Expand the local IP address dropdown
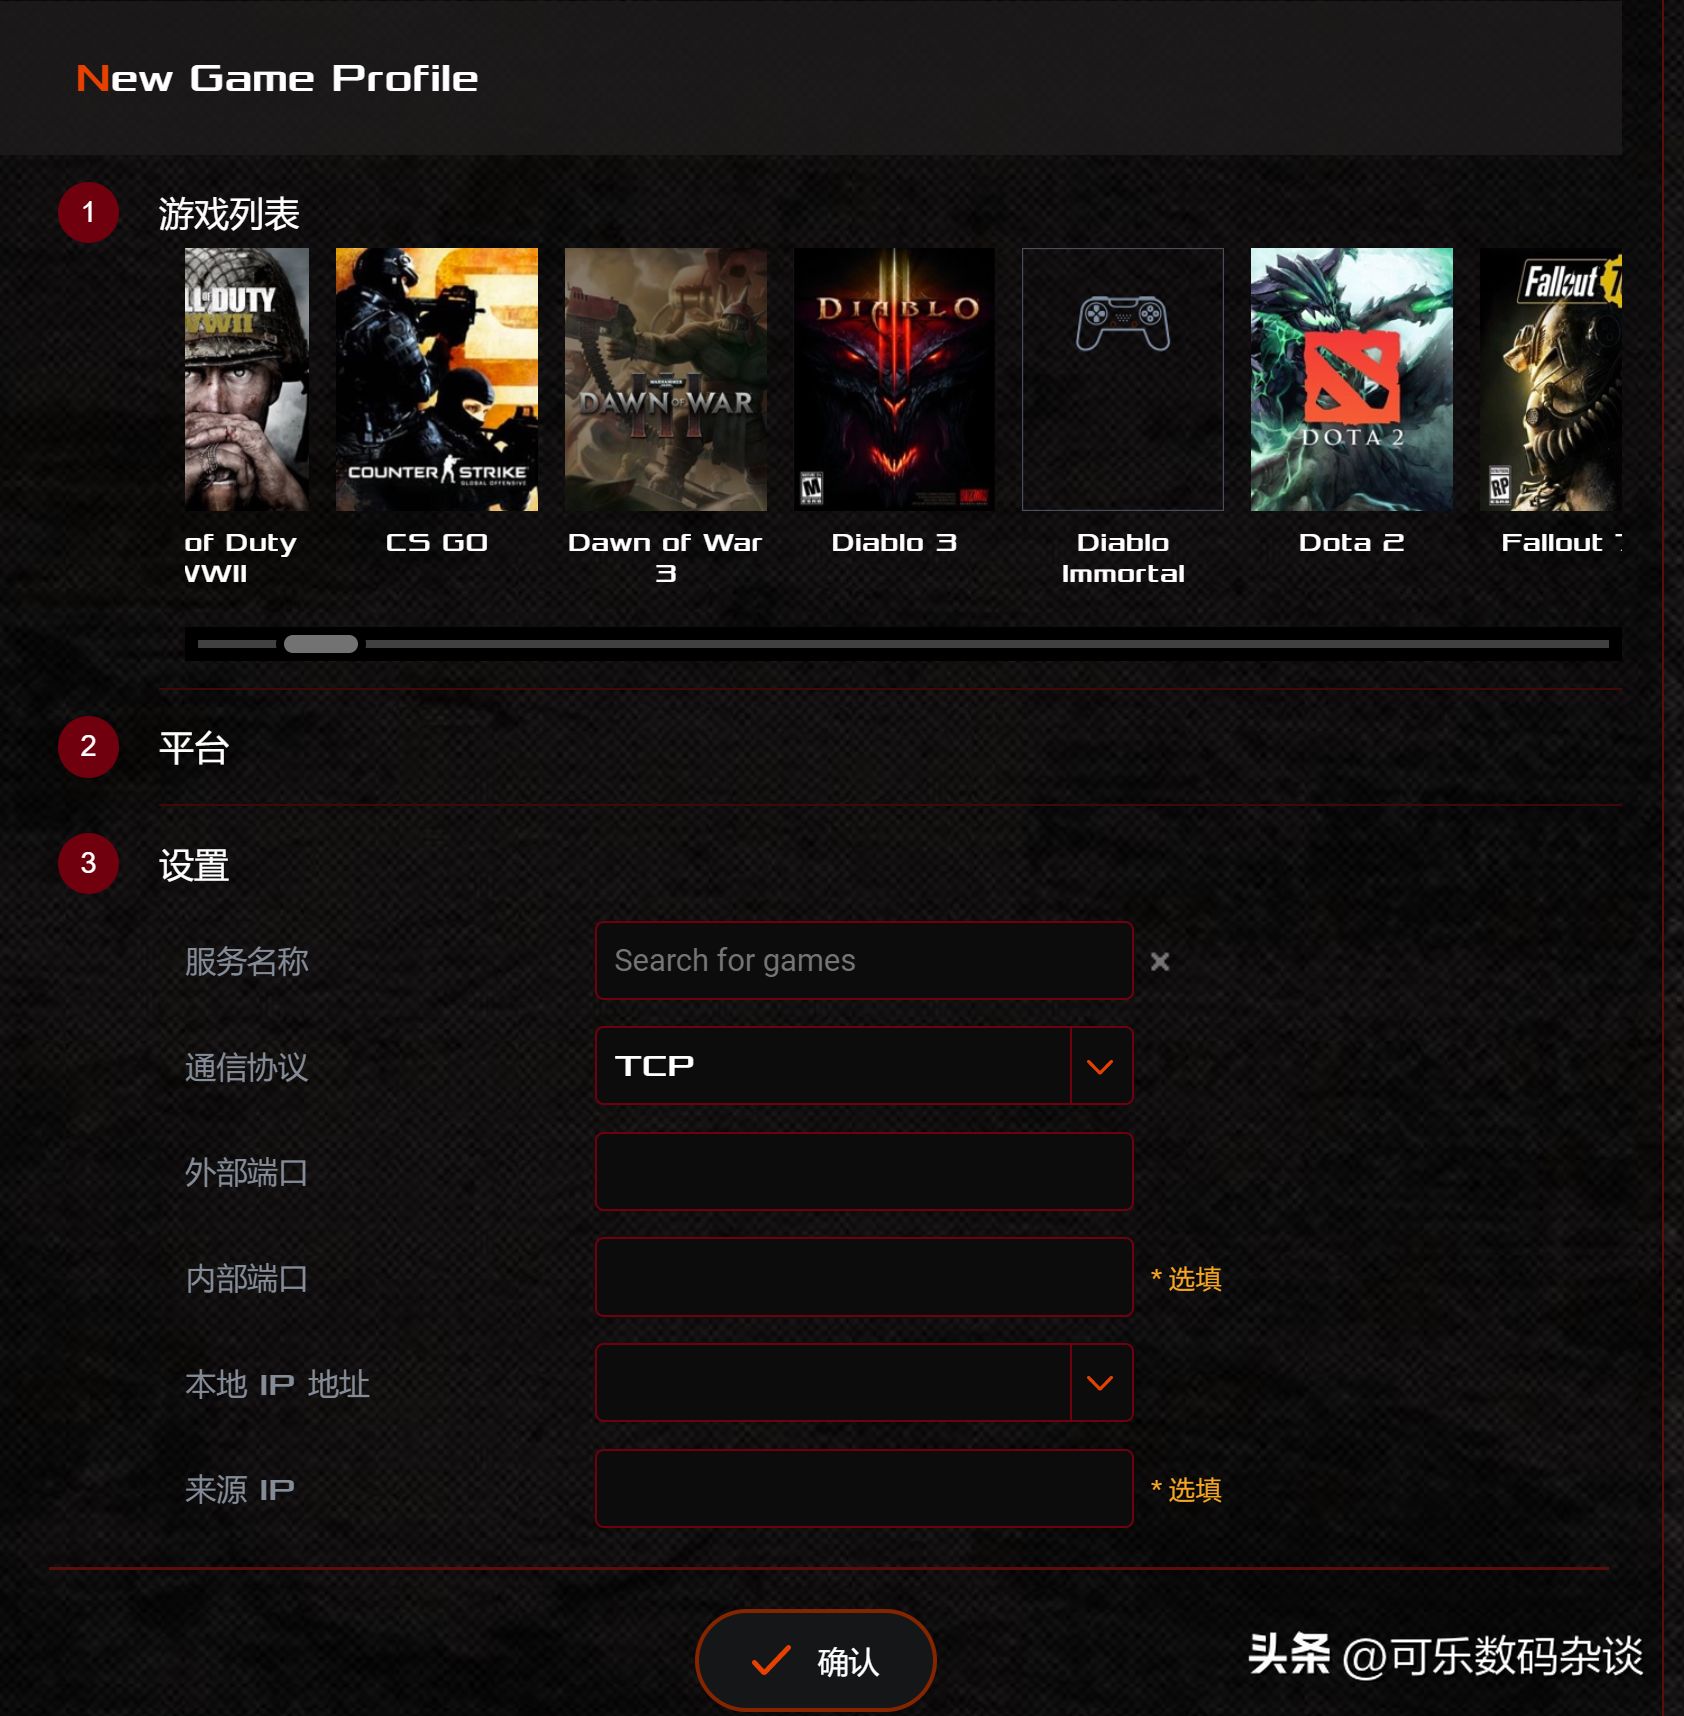The width and height of the screenshot is (1684, 1716). pos(1101,1383)
